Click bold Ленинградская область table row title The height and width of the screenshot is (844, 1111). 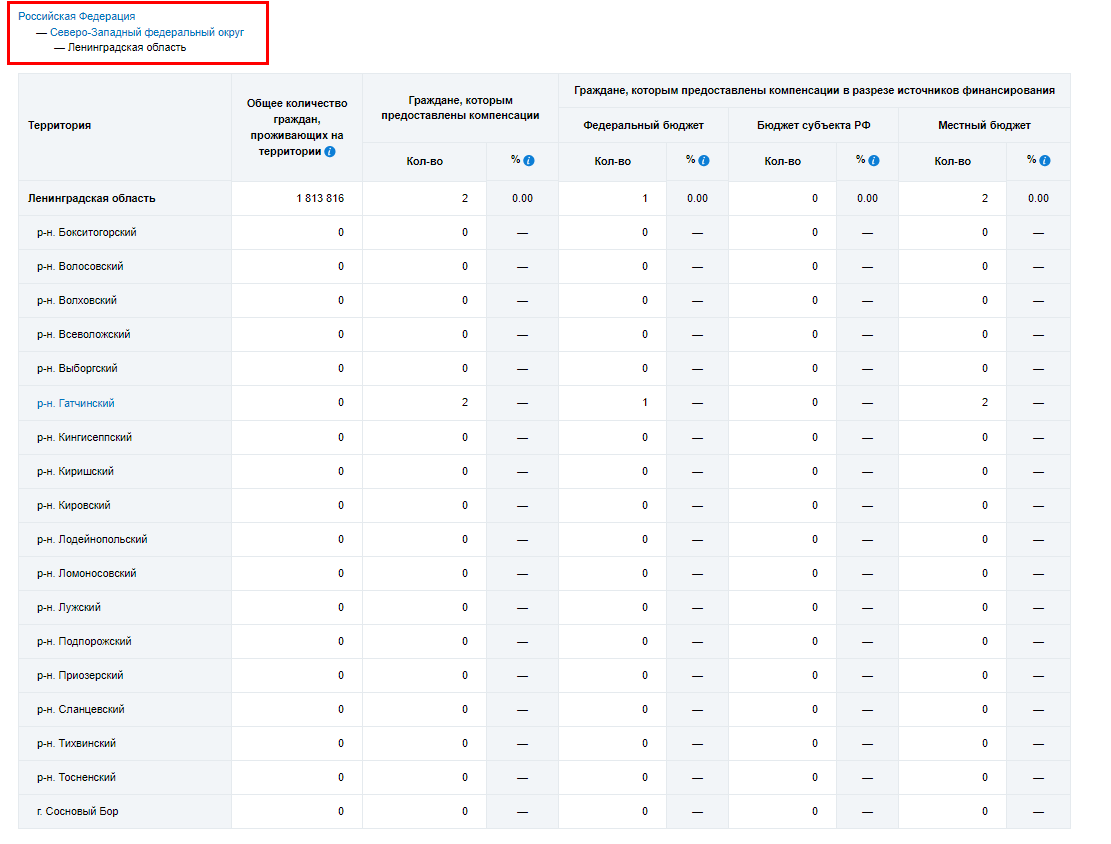(x=92, y=199)
